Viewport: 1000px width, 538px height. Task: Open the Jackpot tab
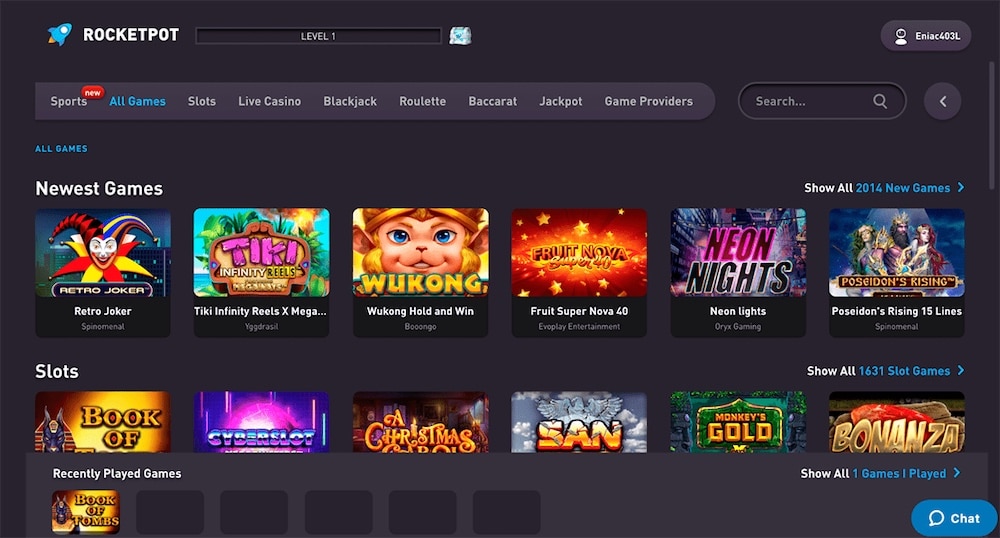point(561,101)
